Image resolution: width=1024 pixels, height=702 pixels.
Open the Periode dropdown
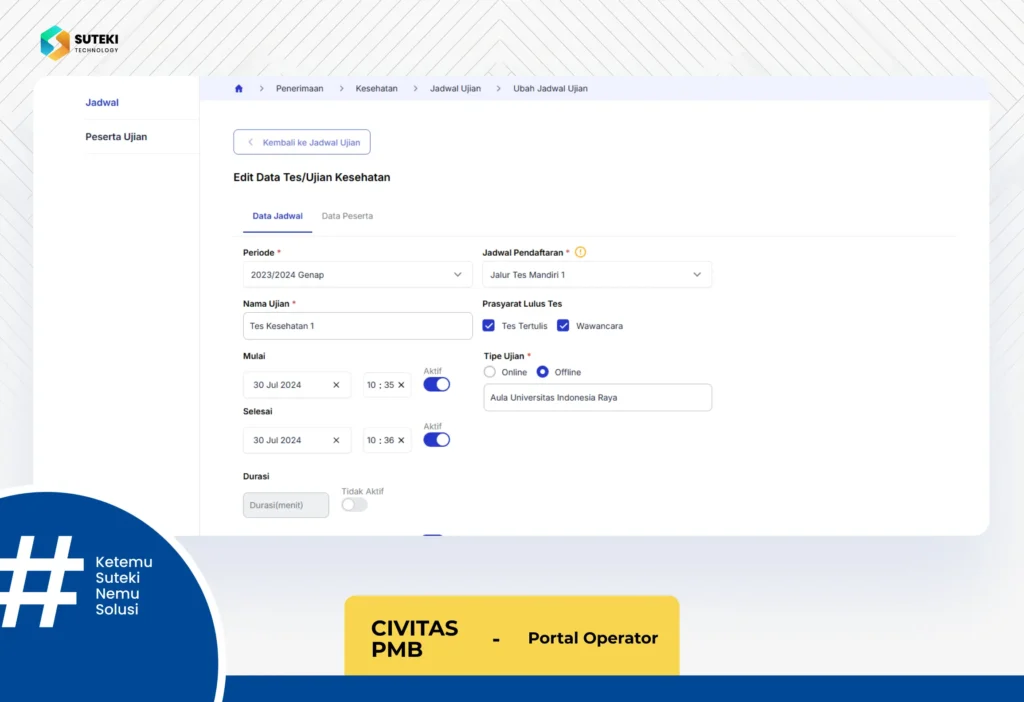(357, 275)
